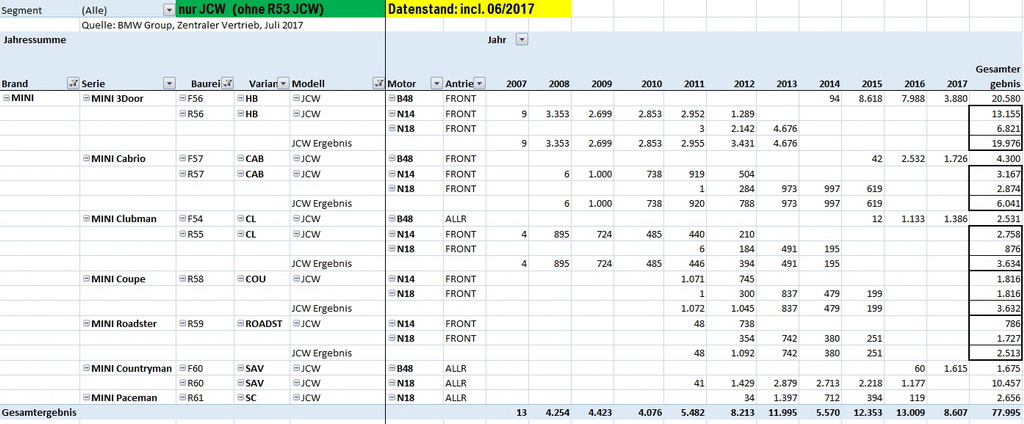Viewport: 1024px width, 424px height.
Task: Open the Segment (Alle) filter dropdown
Action: 170,10
